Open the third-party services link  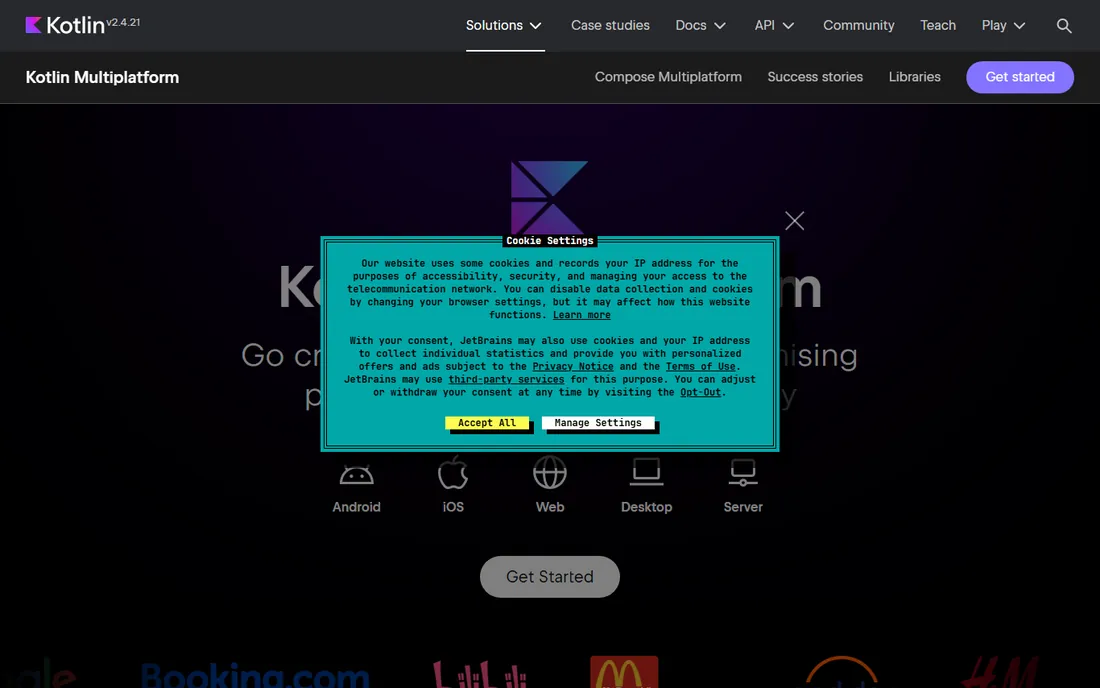[x=506, y=379]
